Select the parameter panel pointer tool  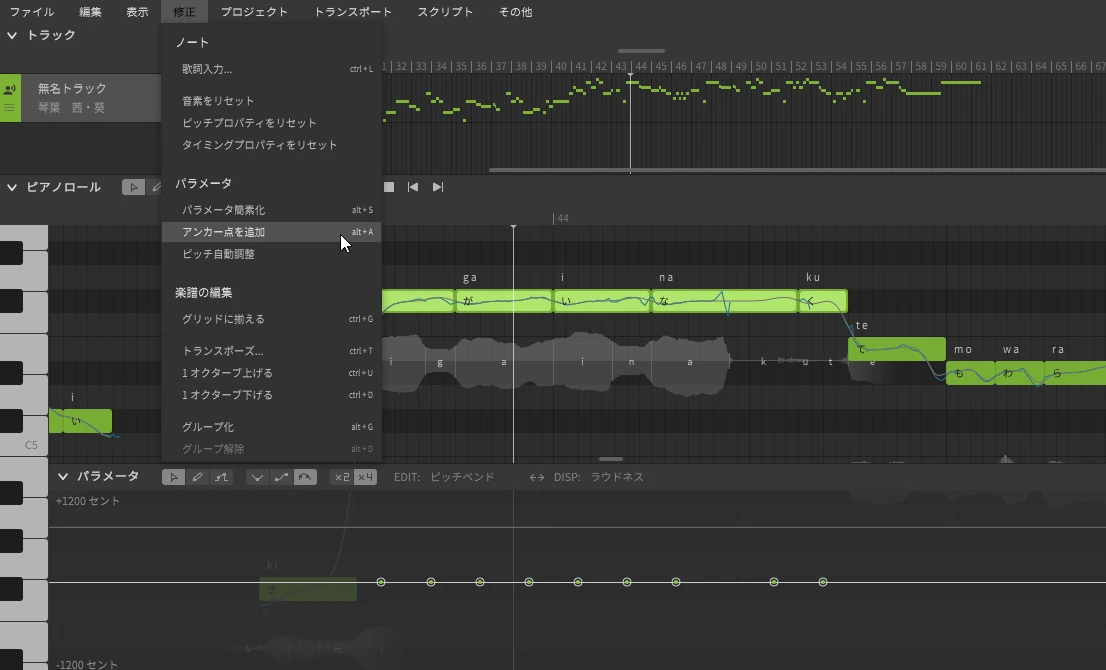tap(174, 477)
